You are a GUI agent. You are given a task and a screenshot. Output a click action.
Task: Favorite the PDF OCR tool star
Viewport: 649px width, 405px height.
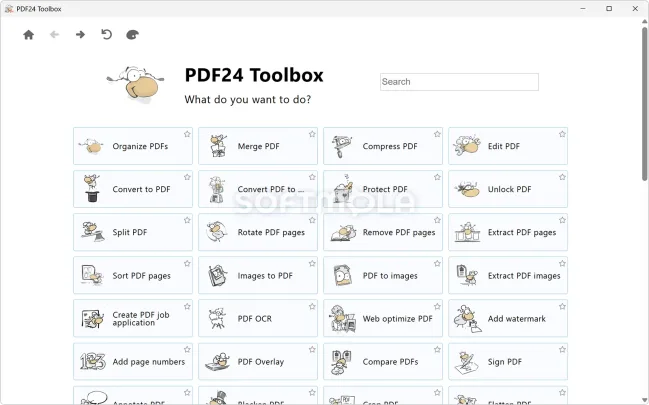click(x=312, y=306)
